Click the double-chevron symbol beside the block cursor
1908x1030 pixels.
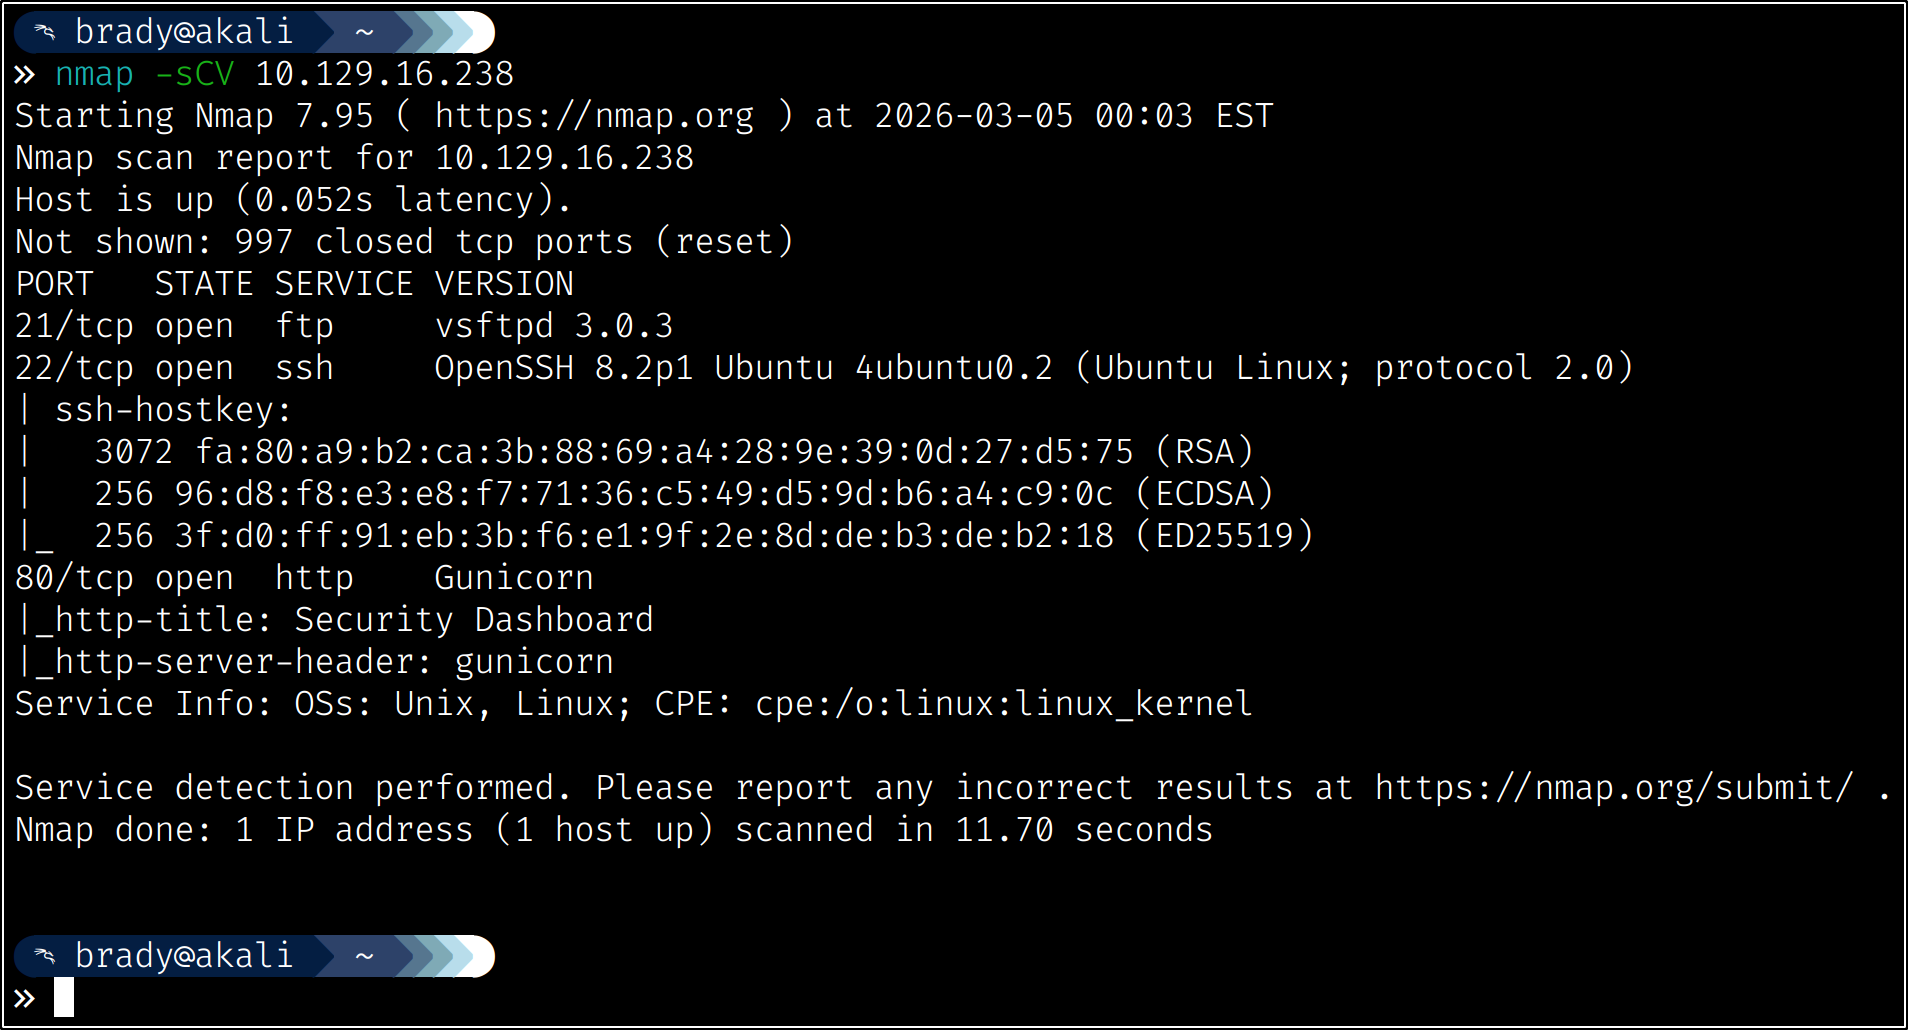pyautogui.click(x=25, y=998)
